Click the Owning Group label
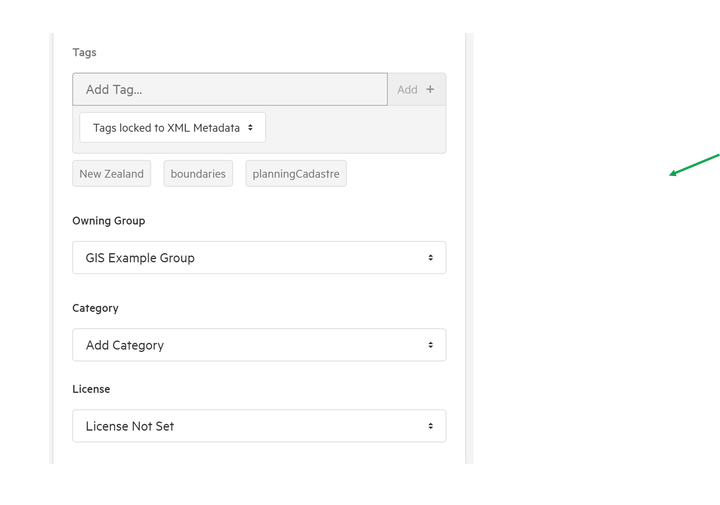Image resolution: width=720 pixels, height=505 pixels. click(109, 221)
